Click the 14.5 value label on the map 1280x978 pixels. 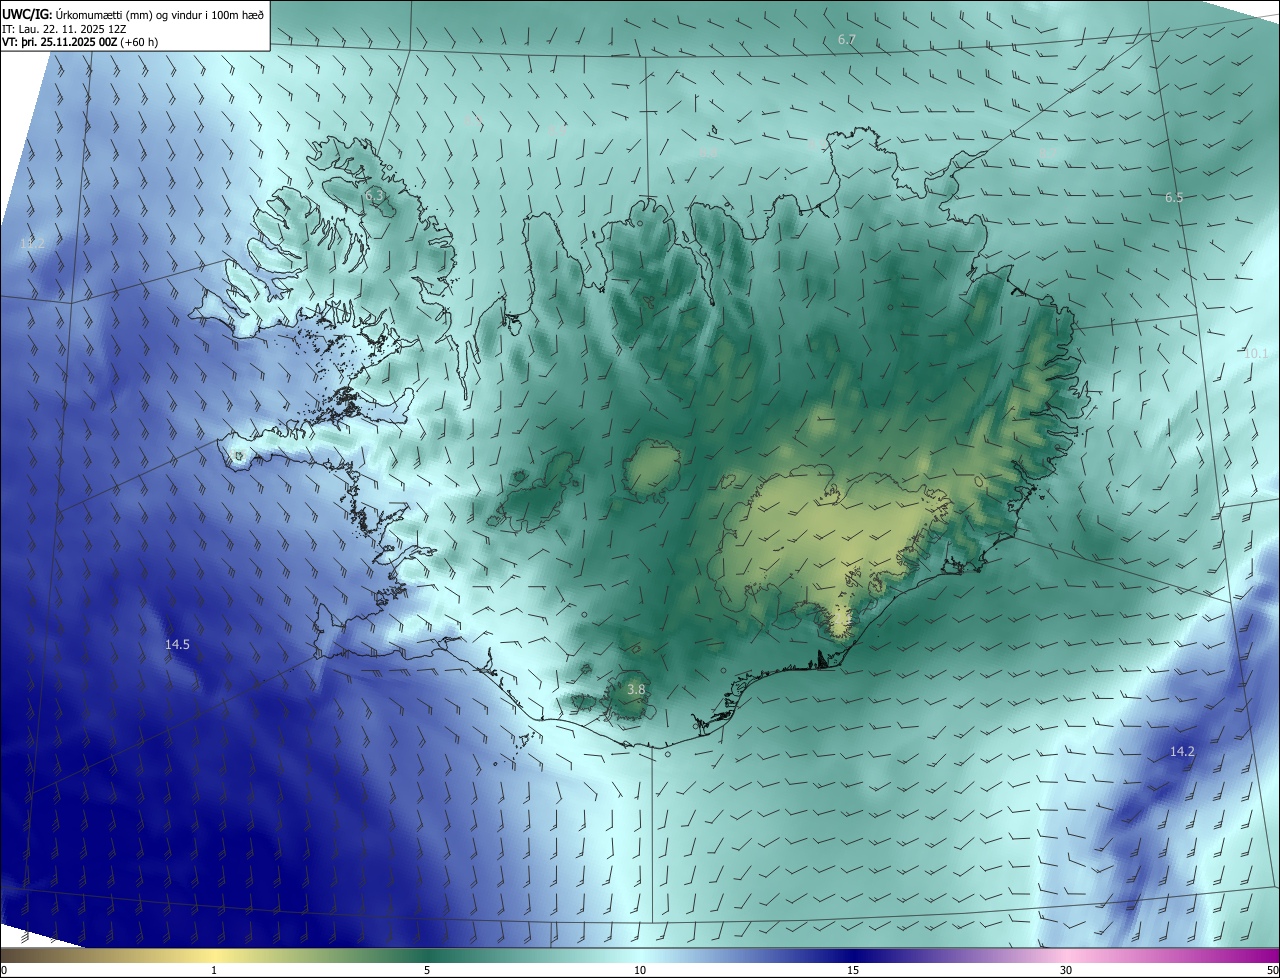click(177, 645)
